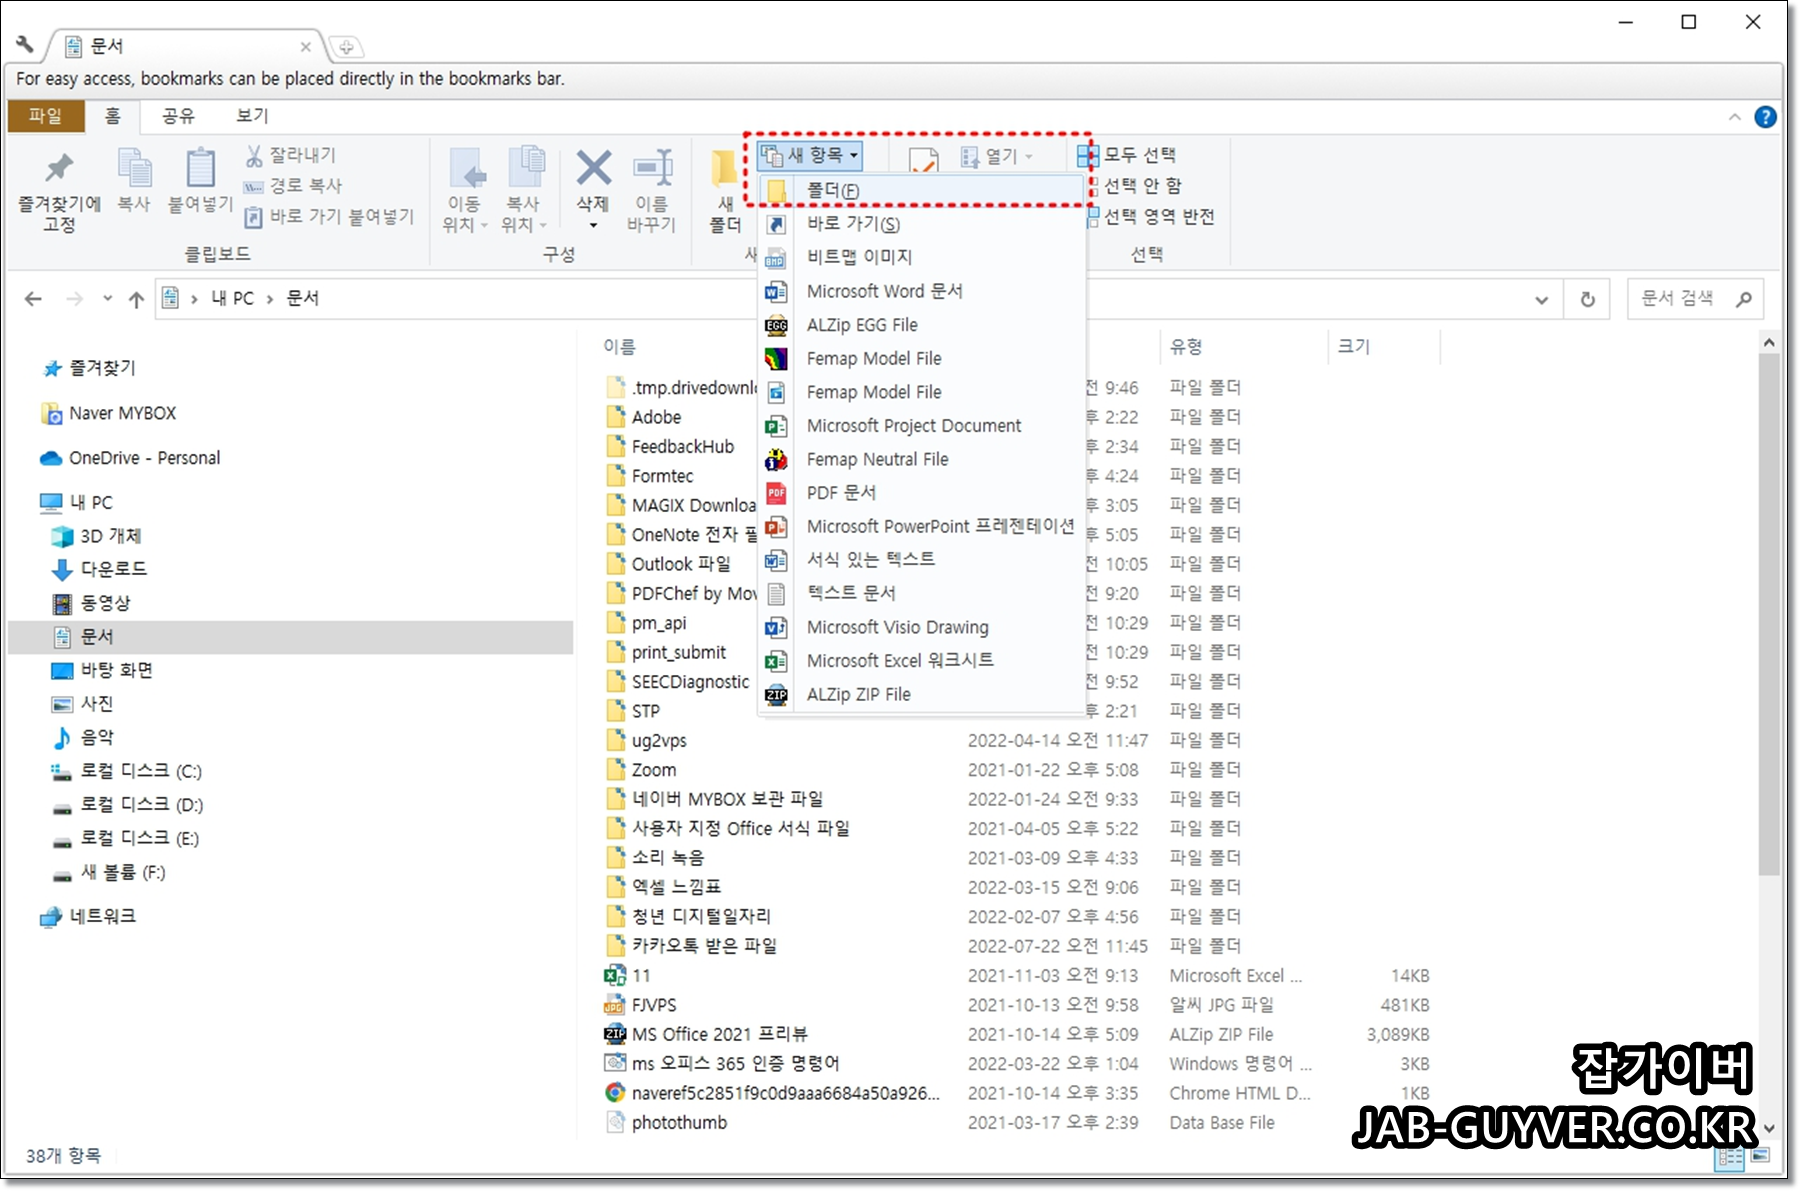The width and height of the screenshot is (1800, 1191).
Task: Choose Microsoft Word 문서 menu entry
Action: (921, 291)
